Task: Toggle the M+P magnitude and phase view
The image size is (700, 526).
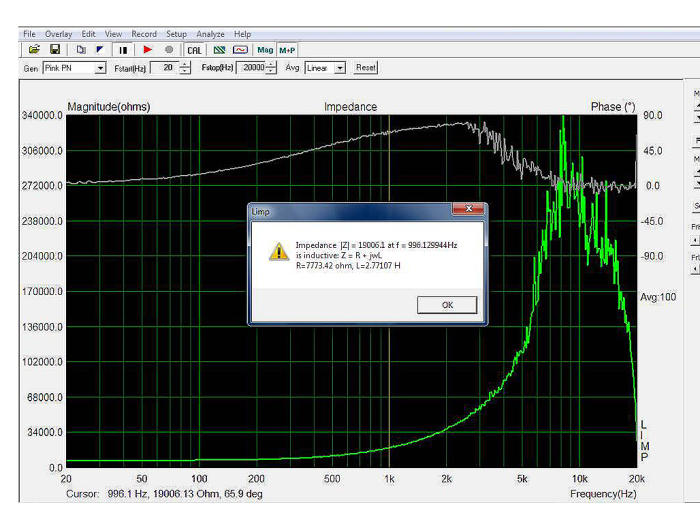Action: [287, 50]
